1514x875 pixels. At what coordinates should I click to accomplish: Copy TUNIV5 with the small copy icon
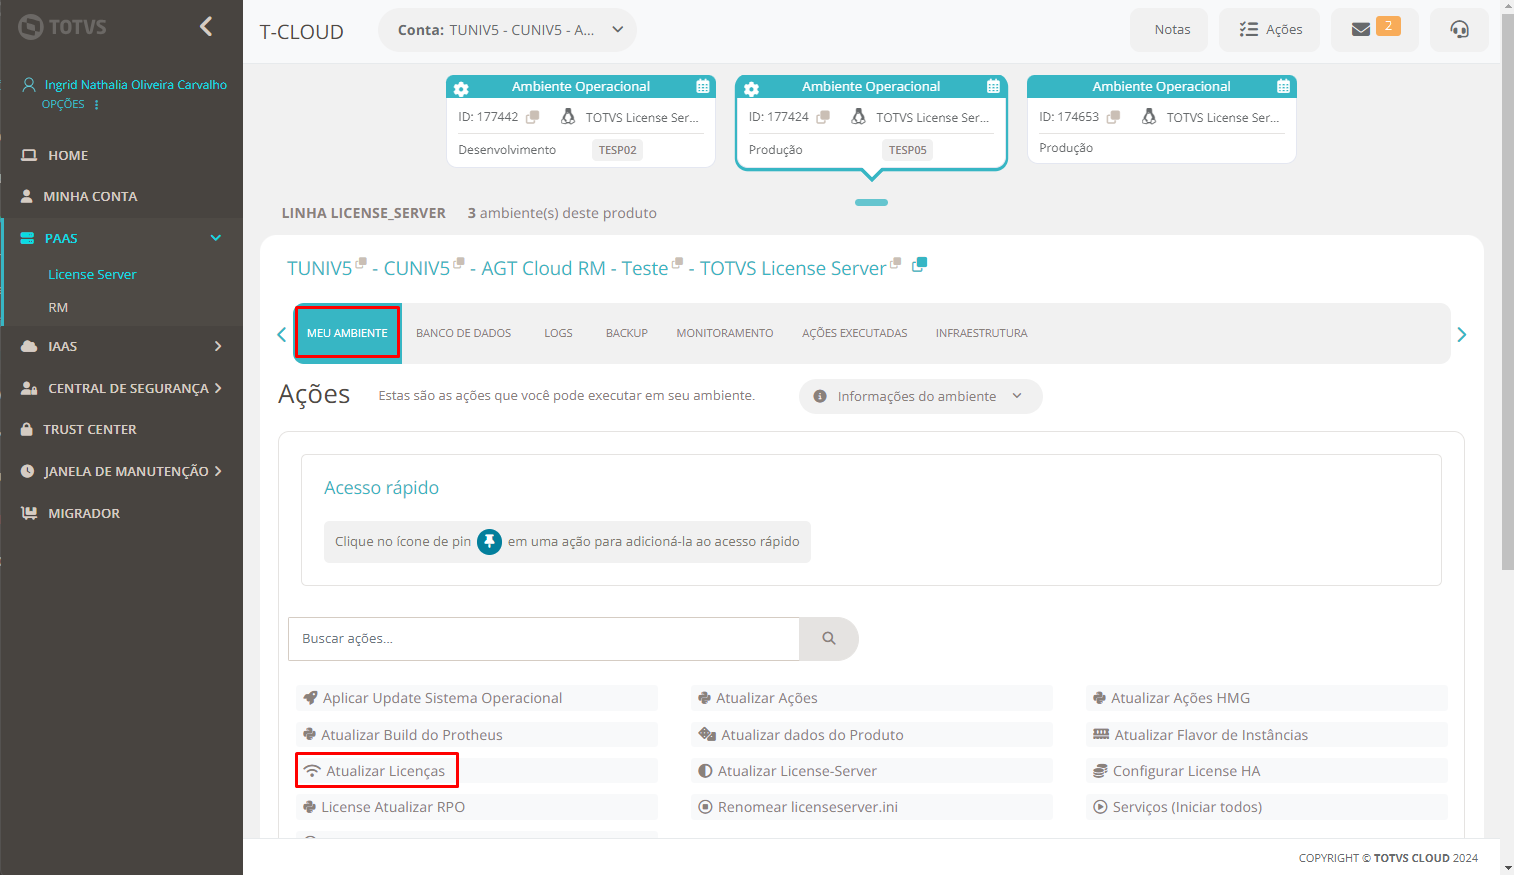[x=361, y=263]
